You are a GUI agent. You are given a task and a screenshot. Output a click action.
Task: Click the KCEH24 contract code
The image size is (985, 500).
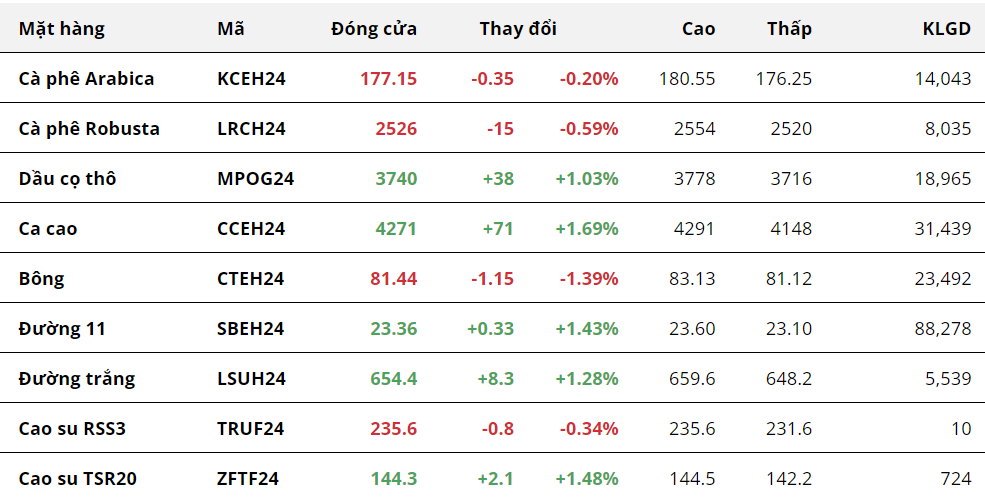coord(251,79)
